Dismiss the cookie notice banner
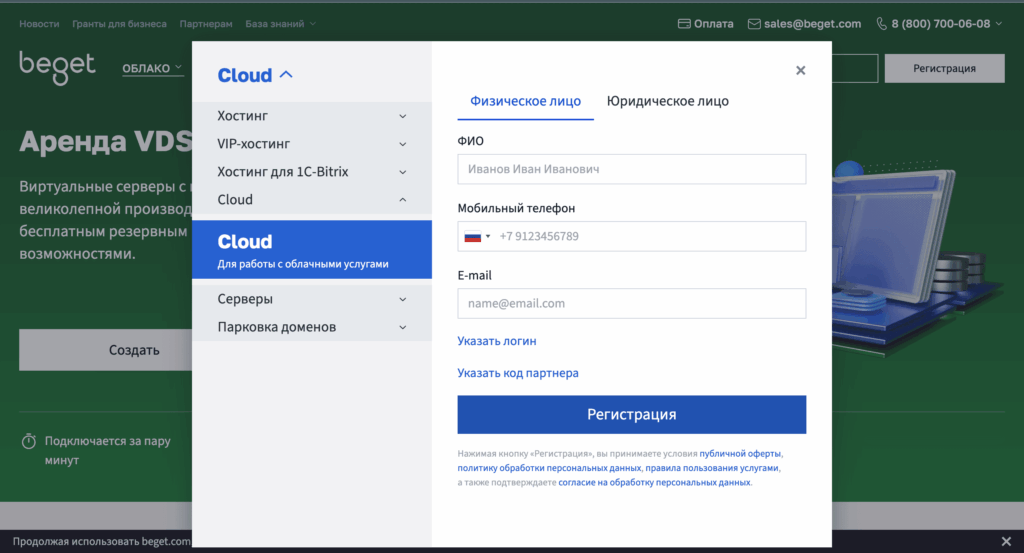1024x553 pixels. tap(1006, 541)
